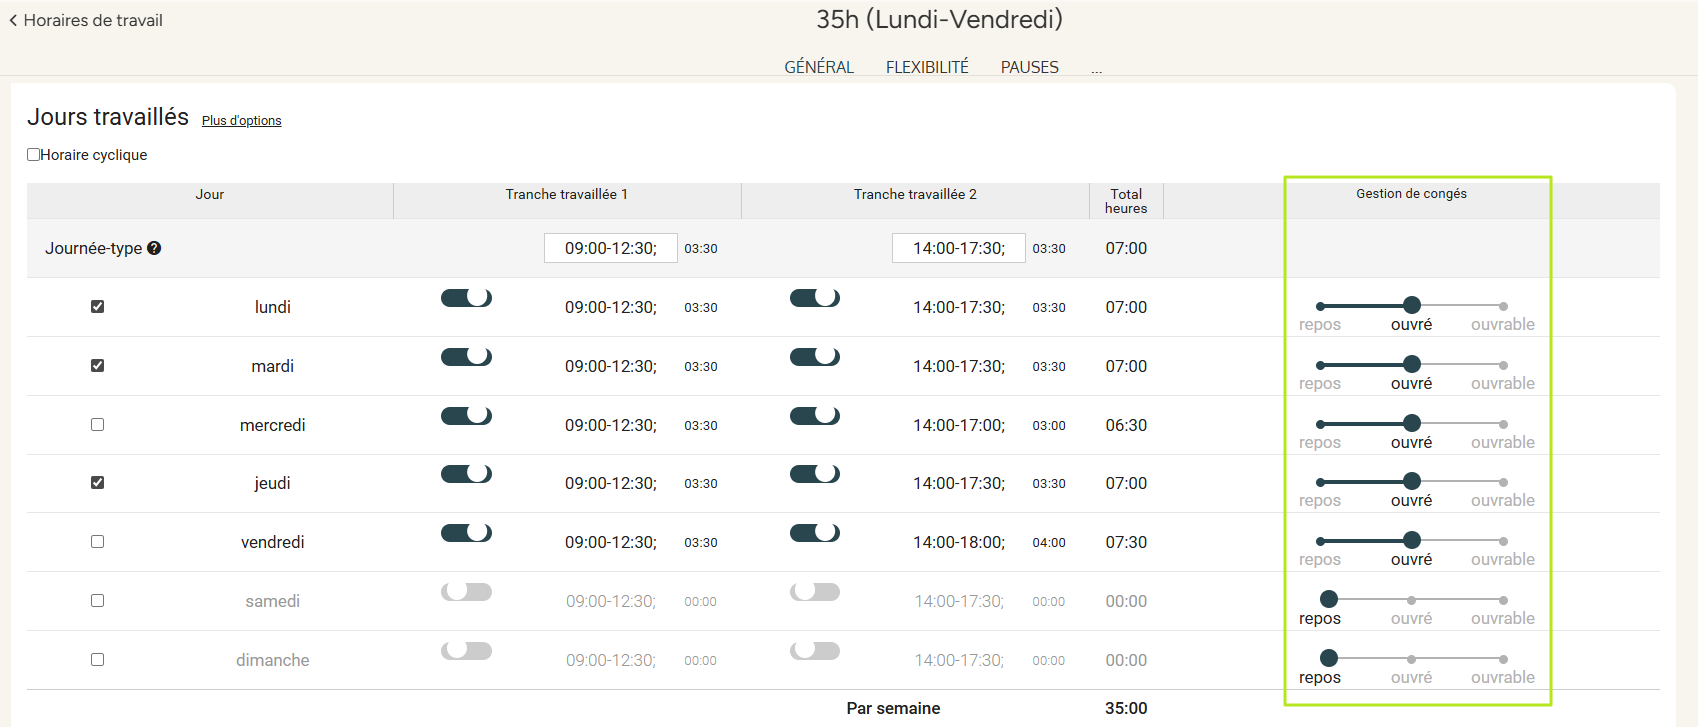Turn off vendredi's Tranche travaillée 2 toggle

814,533
